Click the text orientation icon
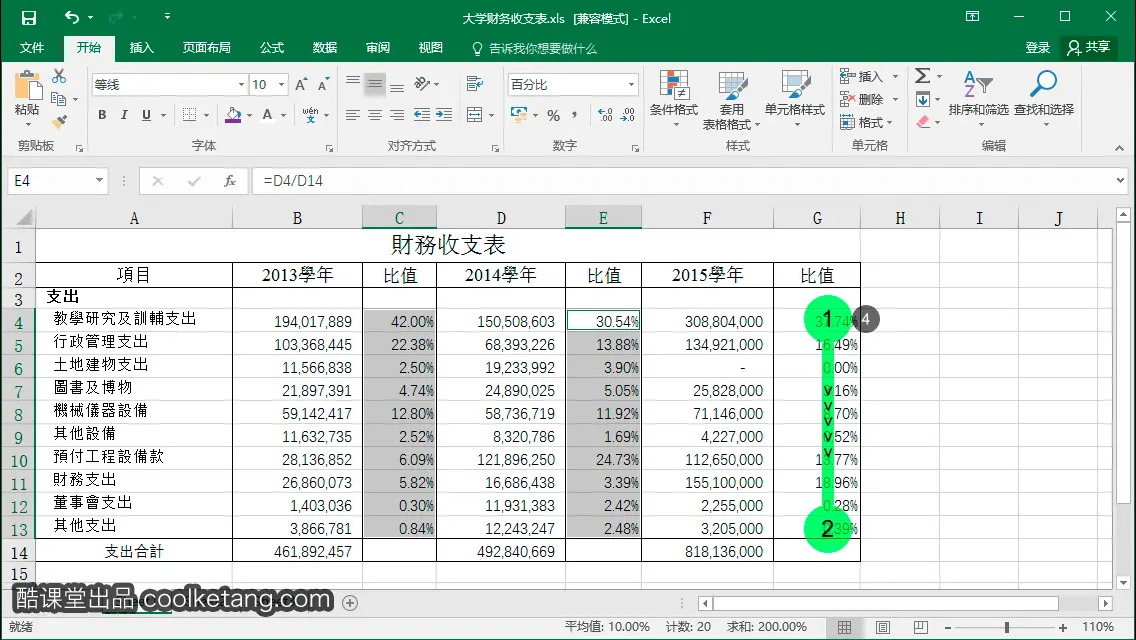This screenshot has height=640, width=1136. point(422,84)
